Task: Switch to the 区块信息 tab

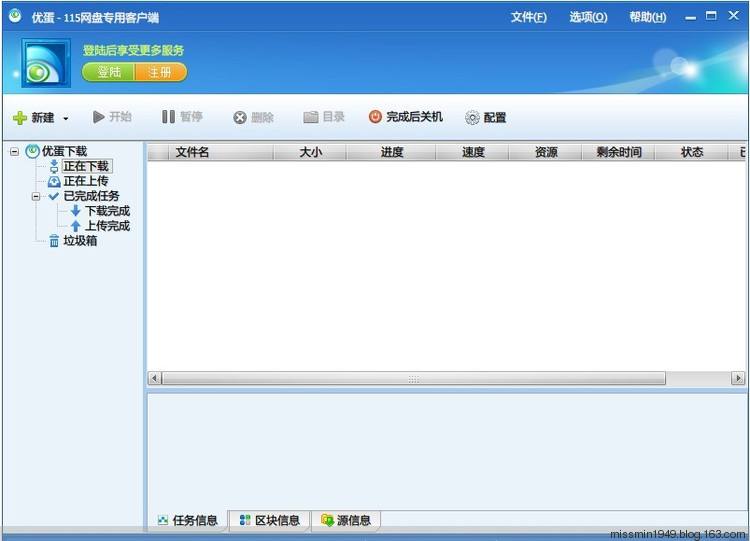Action: pyautogui.click(x=269, y=520)
